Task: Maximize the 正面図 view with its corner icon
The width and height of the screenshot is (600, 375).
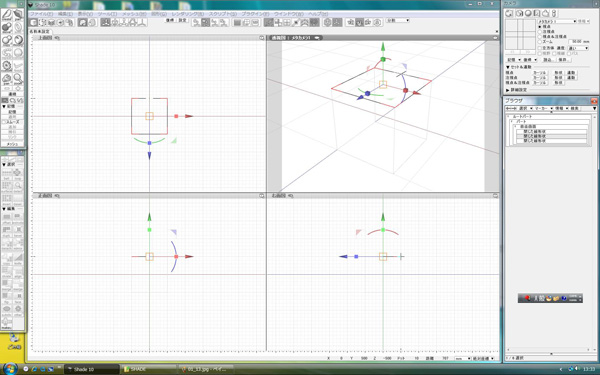Action: click(262, 196)
